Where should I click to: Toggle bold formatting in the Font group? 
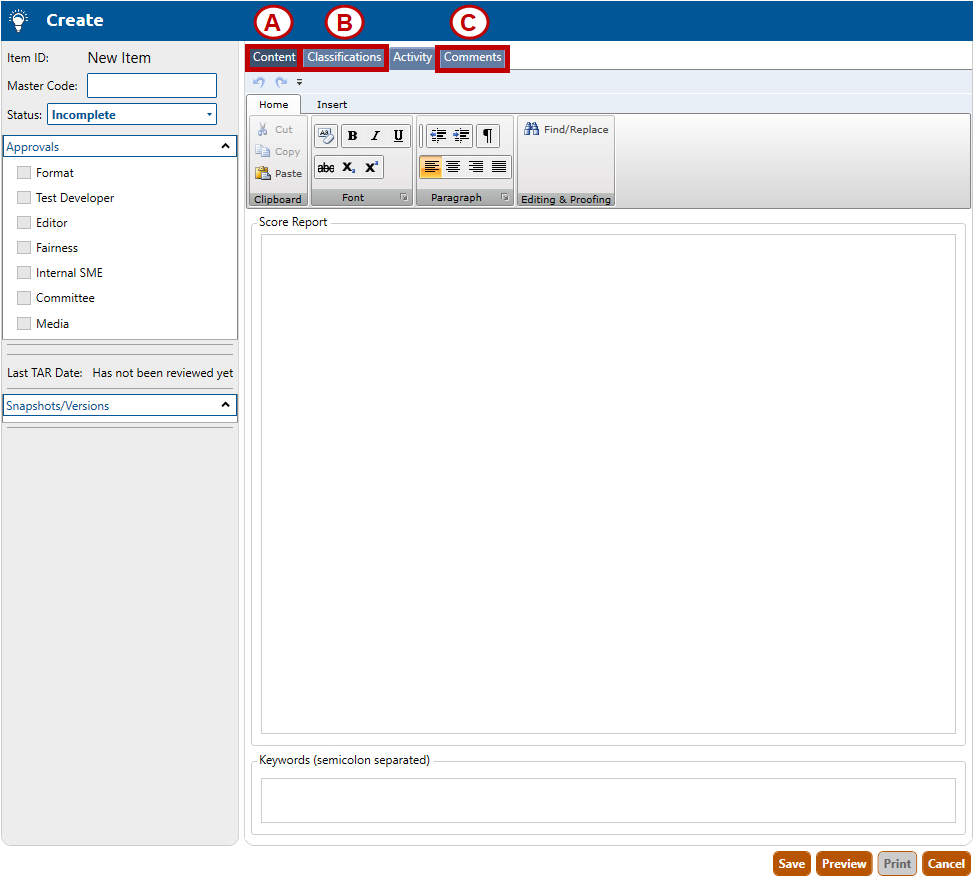352,136
